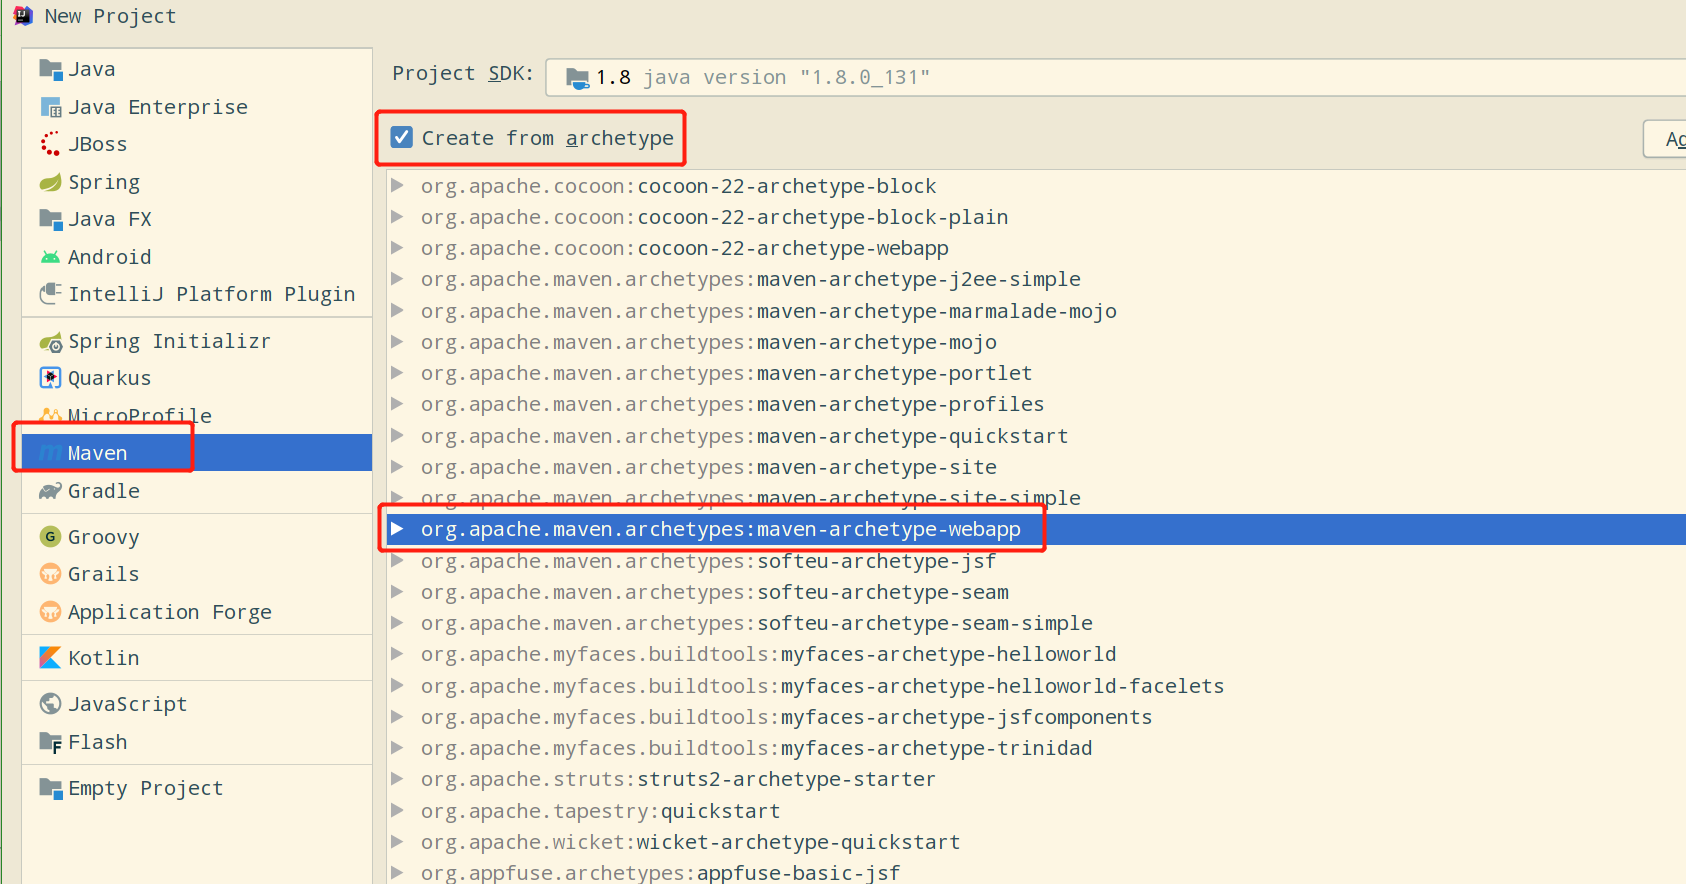The image size is (1686, 884).
Task: Click the IntelliJ IDEA logo in title bar
Action: 23,16
